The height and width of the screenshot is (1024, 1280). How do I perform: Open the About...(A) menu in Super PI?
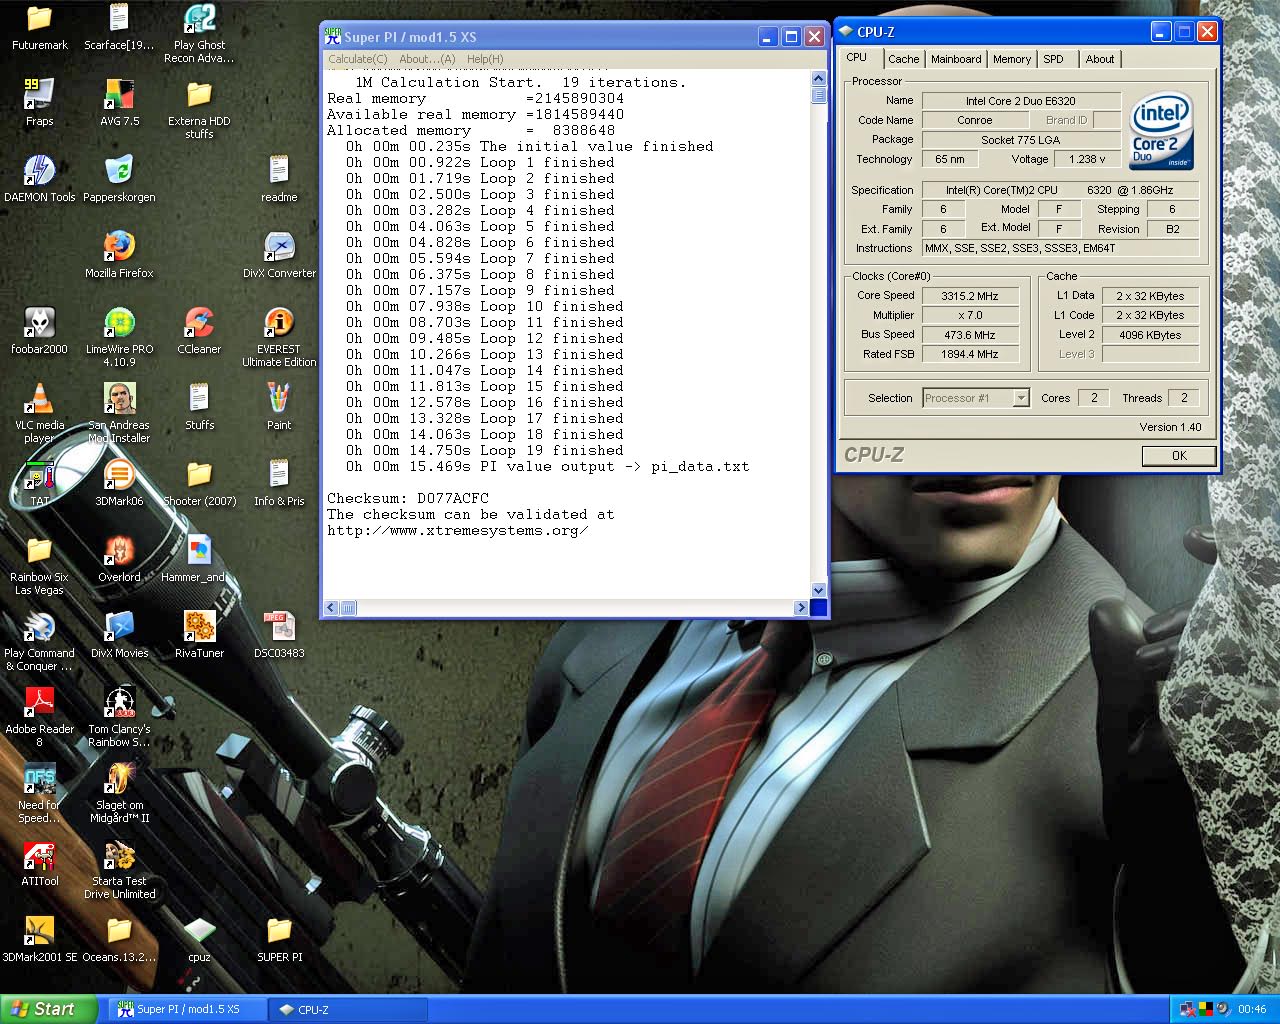coord(427,59)
